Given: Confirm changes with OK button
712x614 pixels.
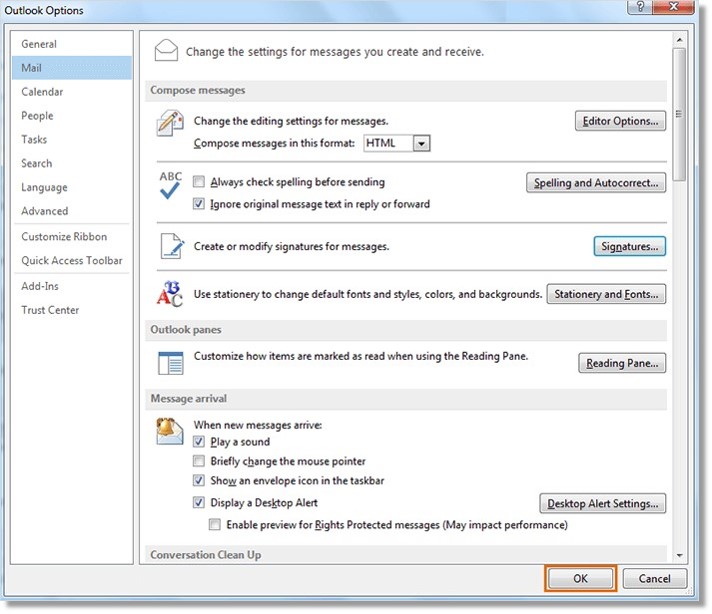Looking at the screenshot, I should click(580, 579).
